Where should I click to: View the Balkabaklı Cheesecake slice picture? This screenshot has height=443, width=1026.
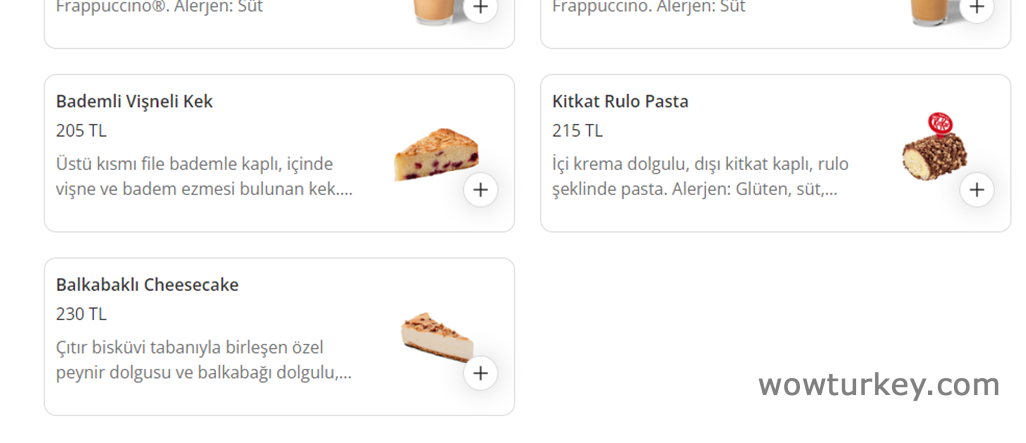coord(437,335)
